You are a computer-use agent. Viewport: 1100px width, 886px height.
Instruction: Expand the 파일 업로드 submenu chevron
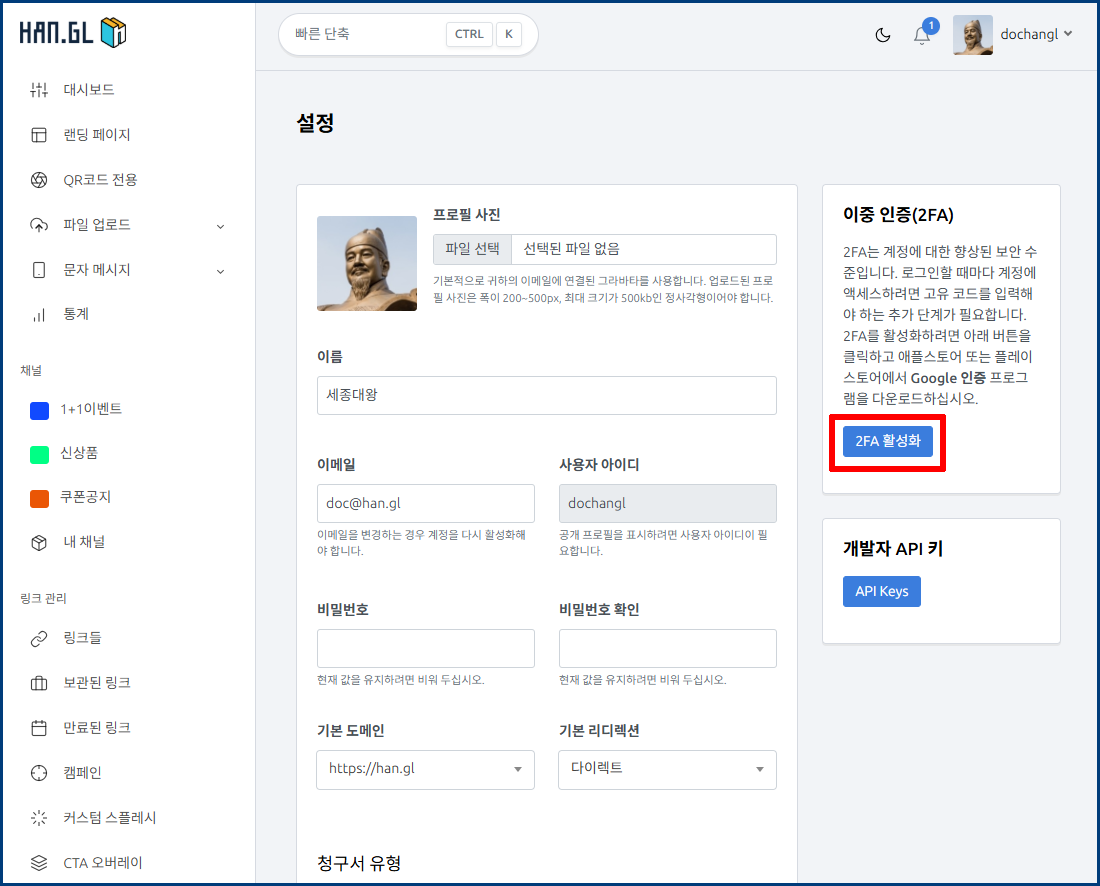pyautogui.click(x=220, y=227)
